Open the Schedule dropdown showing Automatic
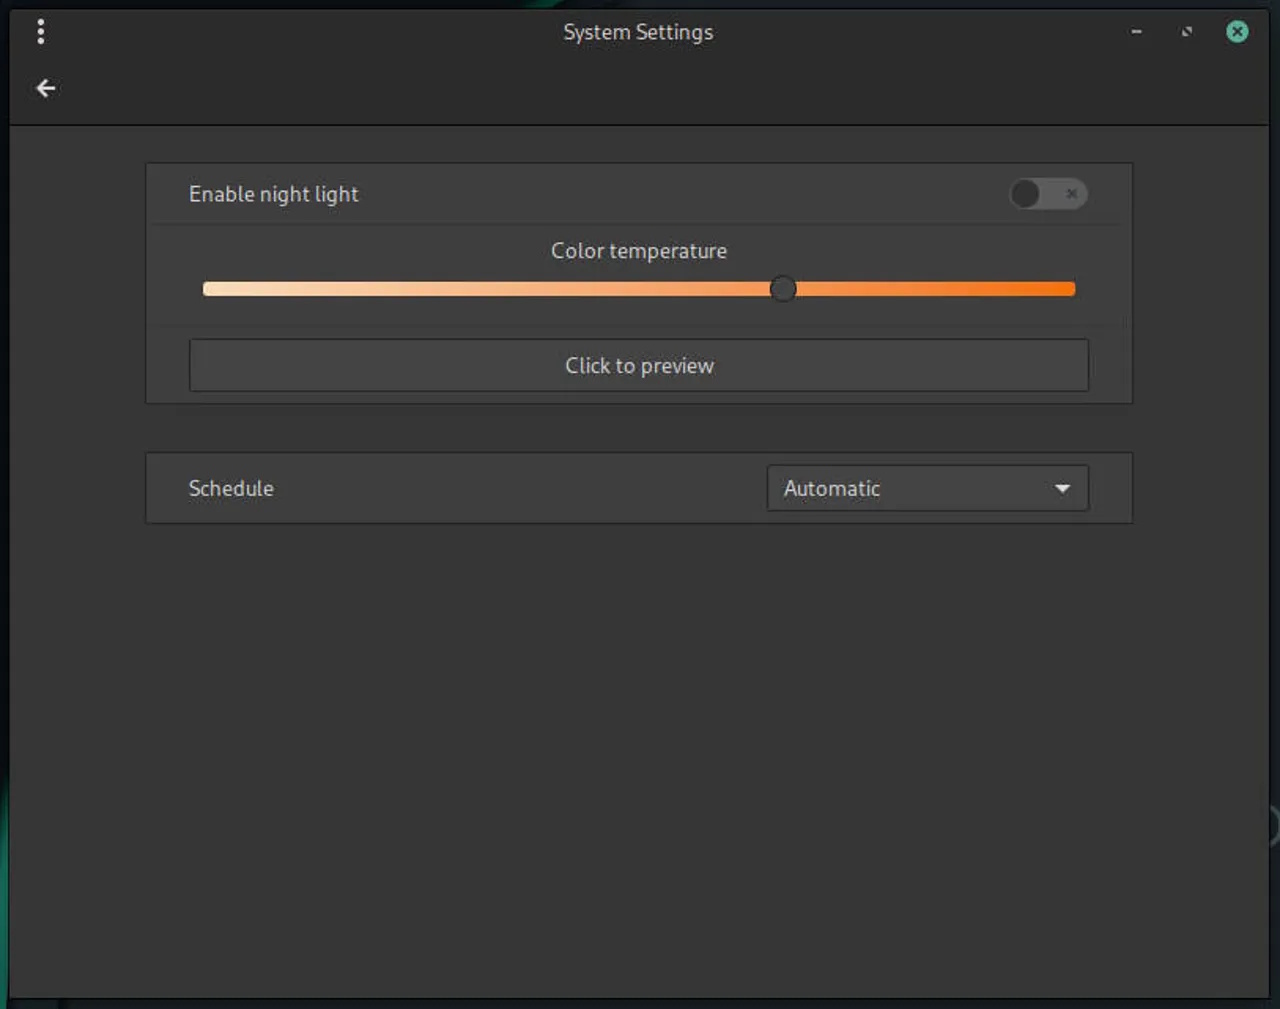The image size is (1280, 1009). click(927, 489)
